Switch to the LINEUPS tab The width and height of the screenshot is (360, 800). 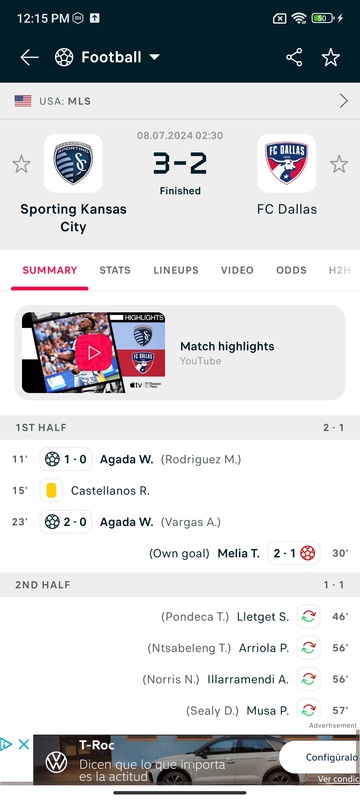point(176,270)
